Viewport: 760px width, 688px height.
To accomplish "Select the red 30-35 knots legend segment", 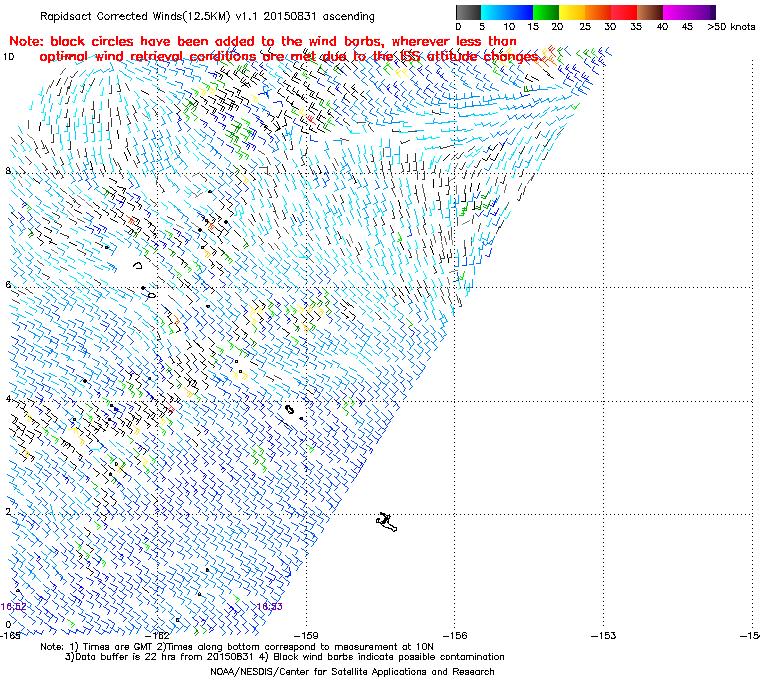I will pos(624,12).
